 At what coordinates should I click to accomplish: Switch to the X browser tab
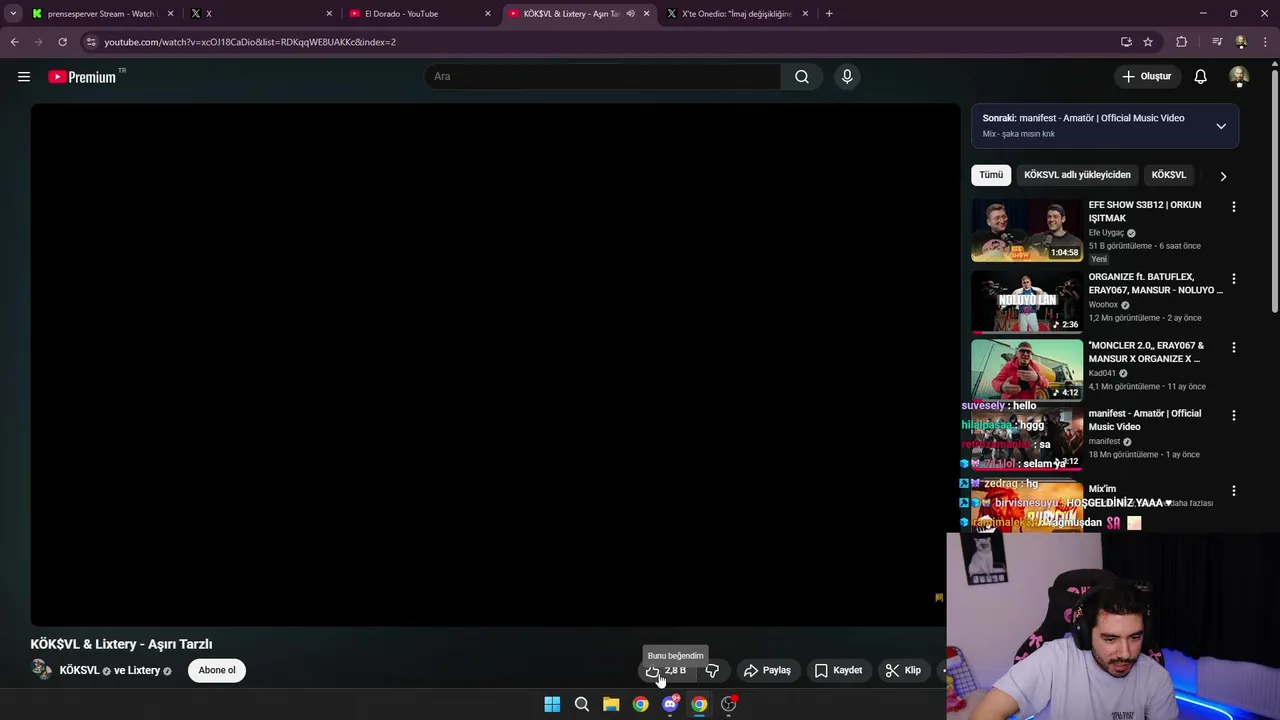point(260,14)
